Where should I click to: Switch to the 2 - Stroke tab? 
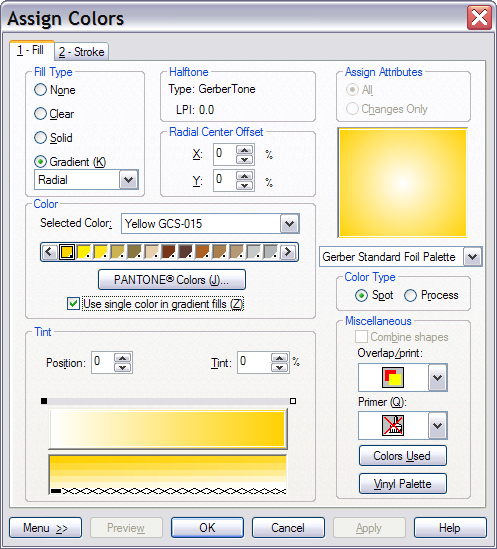[81, 52]
